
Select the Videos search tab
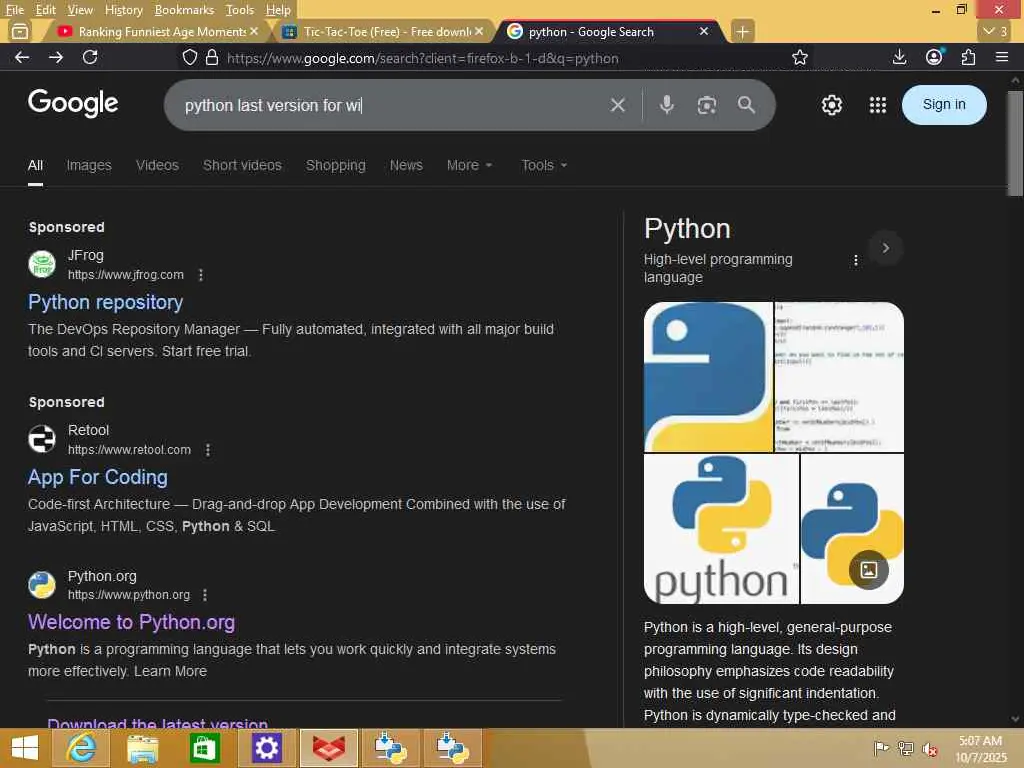(x=157, y=165)
